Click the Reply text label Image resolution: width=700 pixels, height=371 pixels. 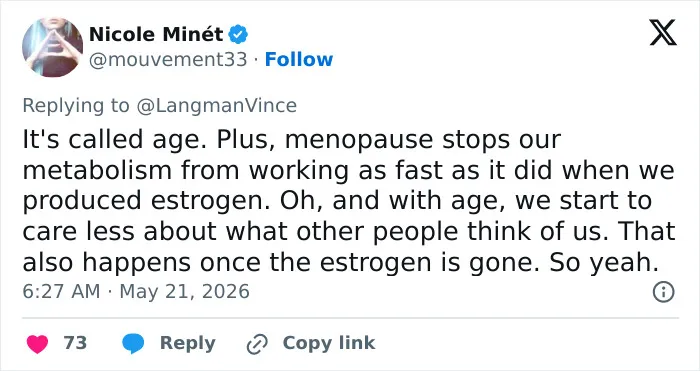pos(188,343)
